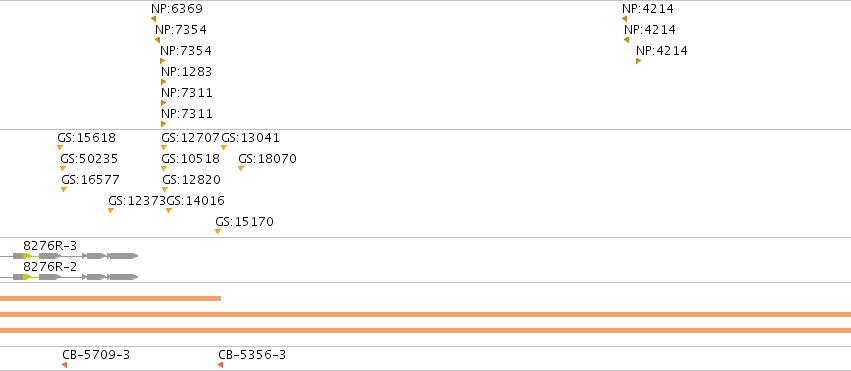
Task: Select the GS:18070 marker
Action: (x=241, y=169)
